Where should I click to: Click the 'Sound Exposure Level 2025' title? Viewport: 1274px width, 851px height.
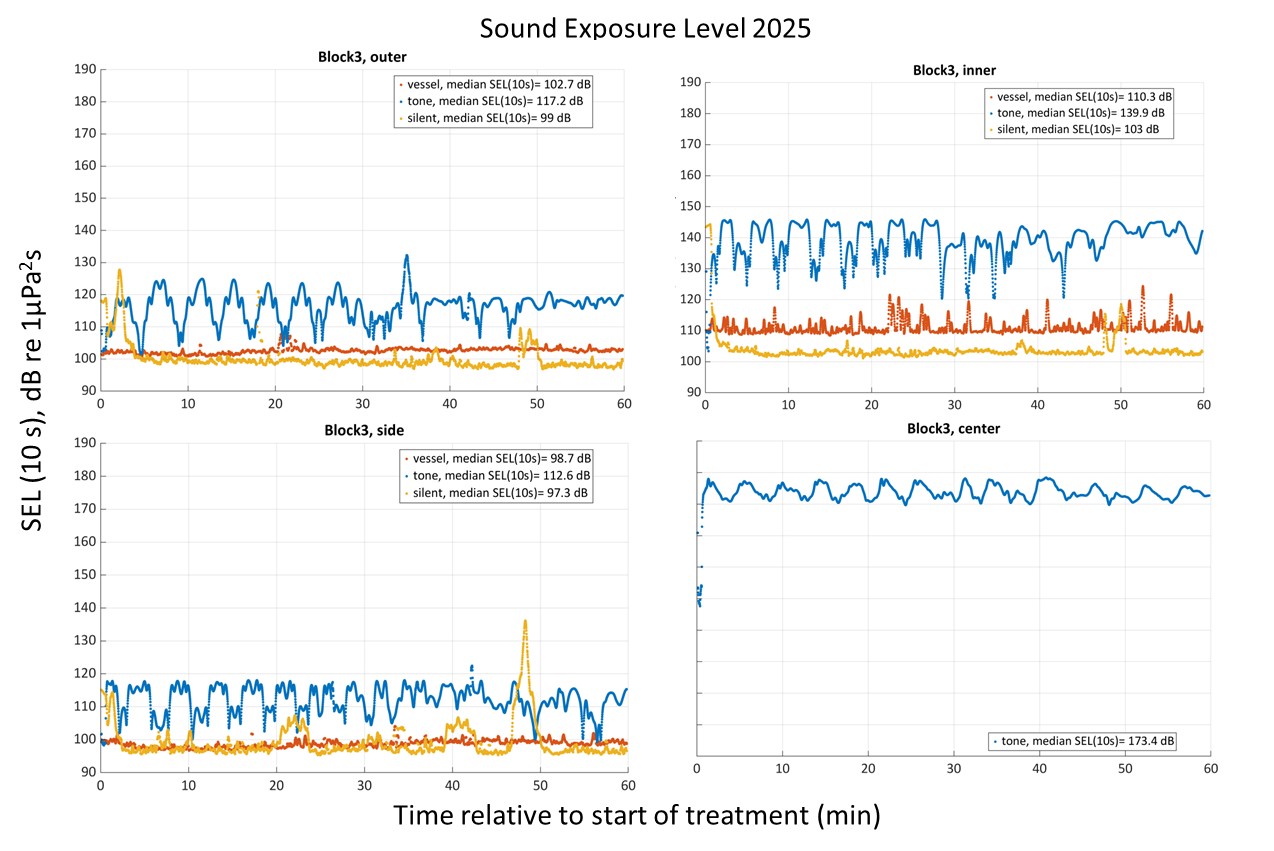[645, 27]
